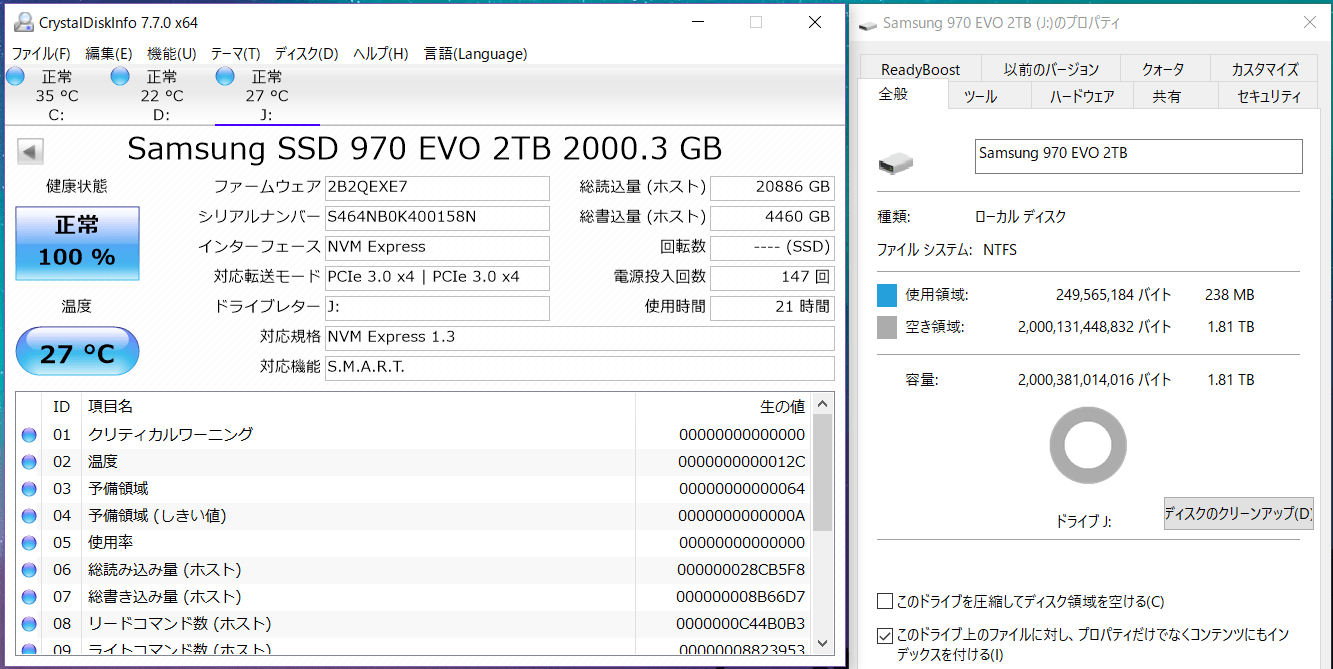Open the 編集(E) menu

point(109,53)
